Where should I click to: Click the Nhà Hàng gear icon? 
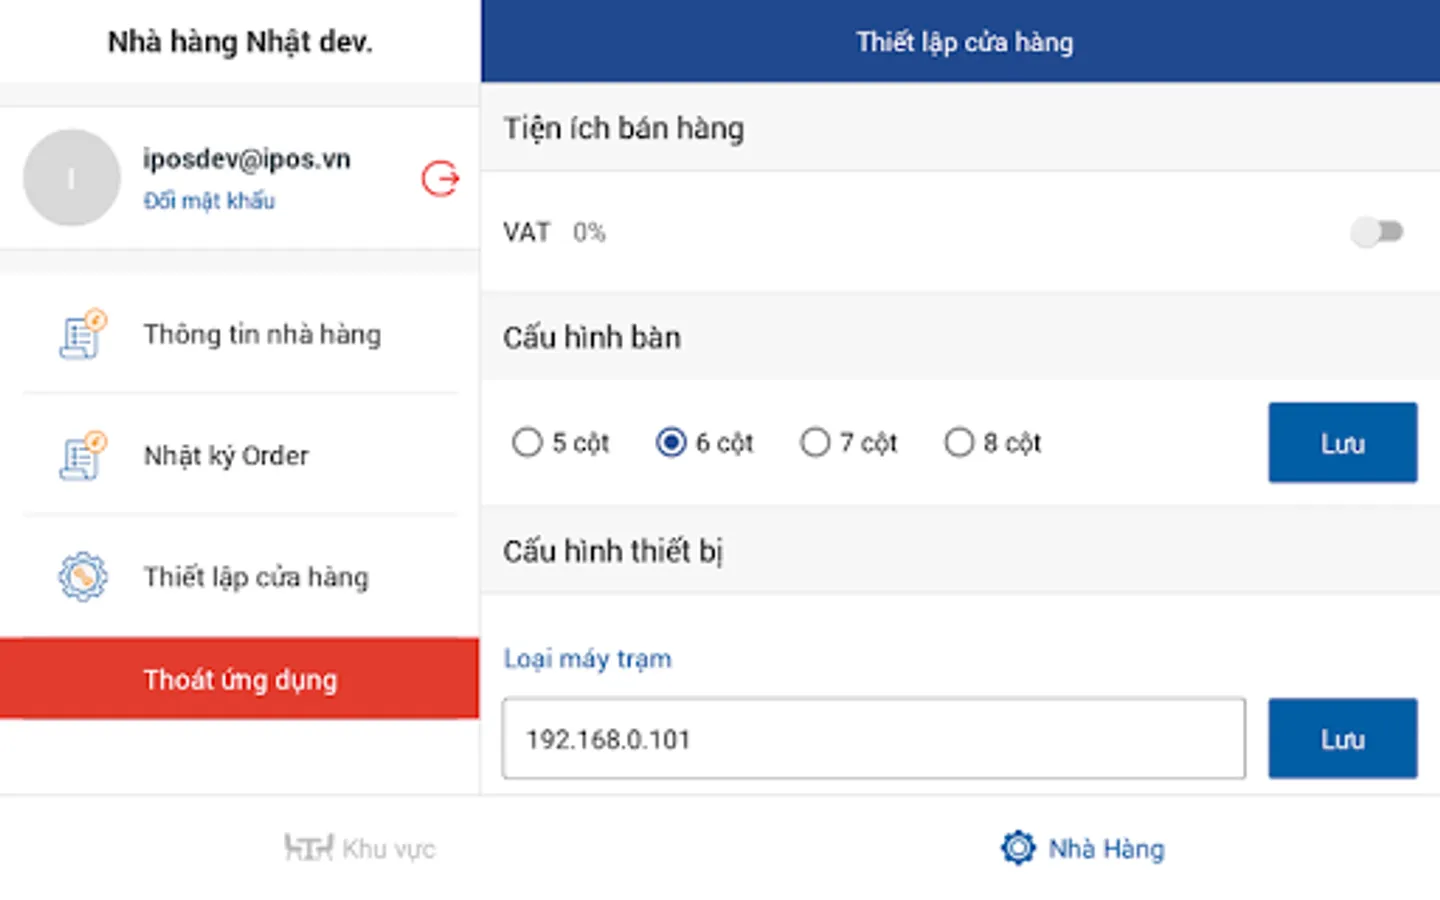1018,848
